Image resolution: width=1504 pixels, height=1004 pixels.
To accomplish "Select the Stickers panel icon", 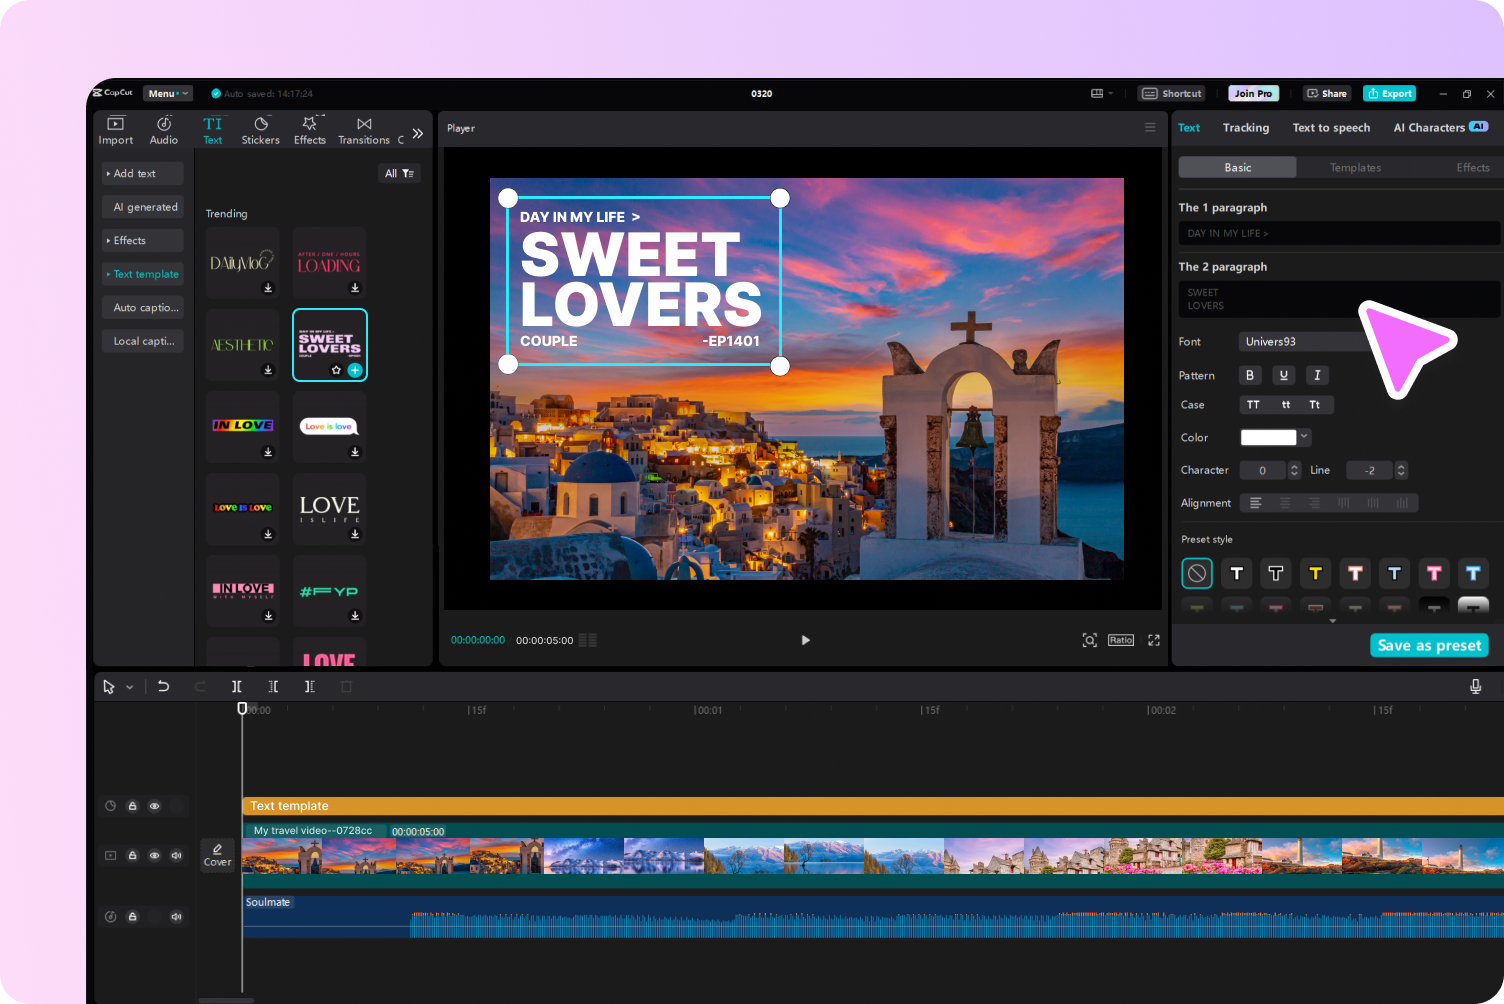I will [260, 128].
